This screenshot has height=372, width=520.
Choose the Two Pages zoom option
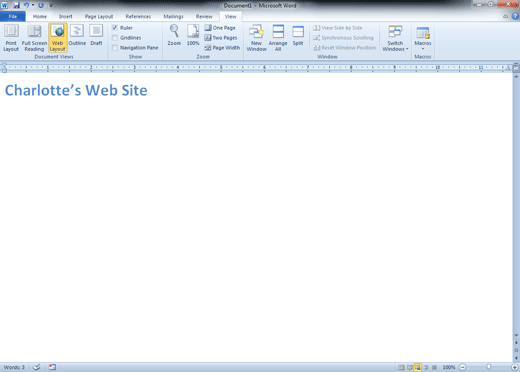(x=221, y=38)
